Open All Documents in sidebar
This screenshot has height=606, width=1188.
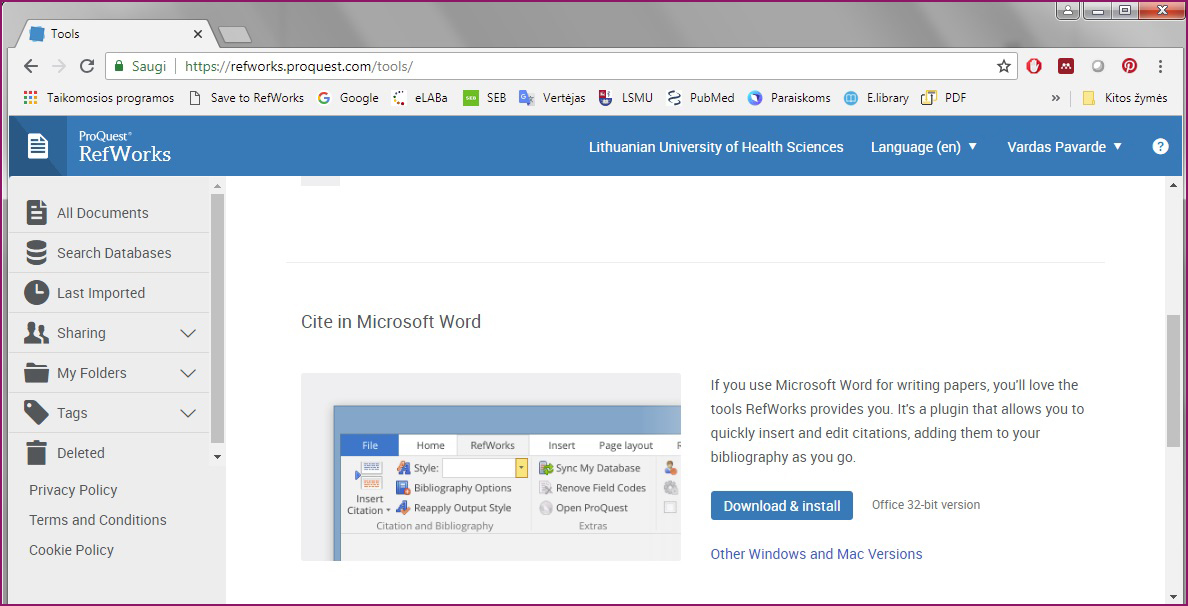pos(102,213)
